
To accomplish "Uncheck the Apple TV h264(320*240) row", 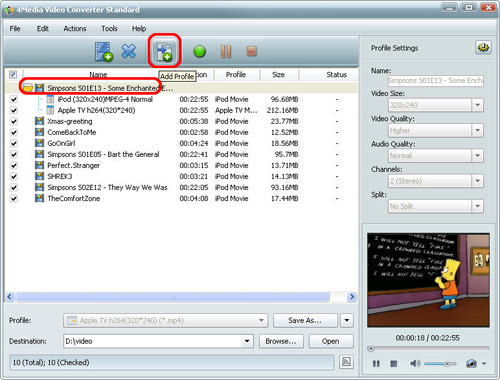I will [x=13, y=110].
